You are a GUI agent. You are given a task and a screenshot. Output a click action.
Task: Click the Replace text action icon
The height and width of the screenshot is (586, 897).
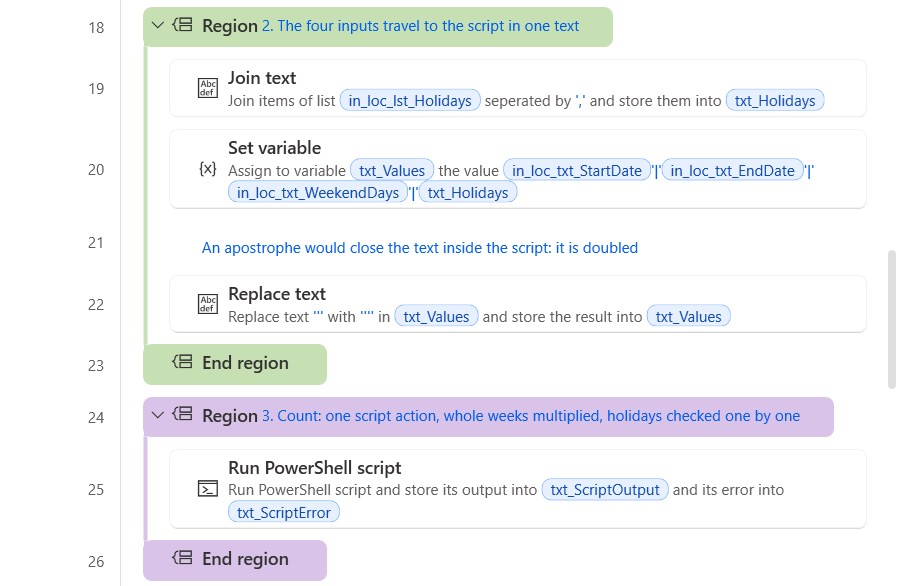coord(208,304)
